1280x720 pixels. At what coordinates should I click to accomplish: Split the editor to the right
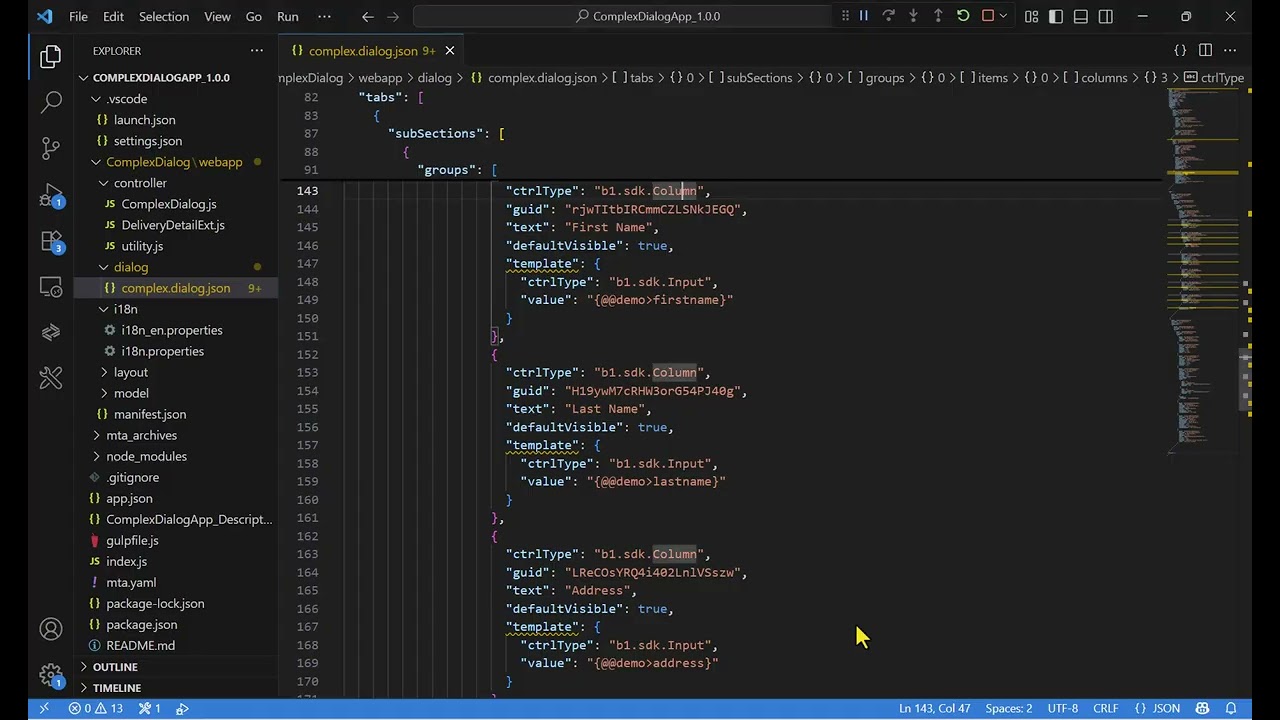(1205, 50)
